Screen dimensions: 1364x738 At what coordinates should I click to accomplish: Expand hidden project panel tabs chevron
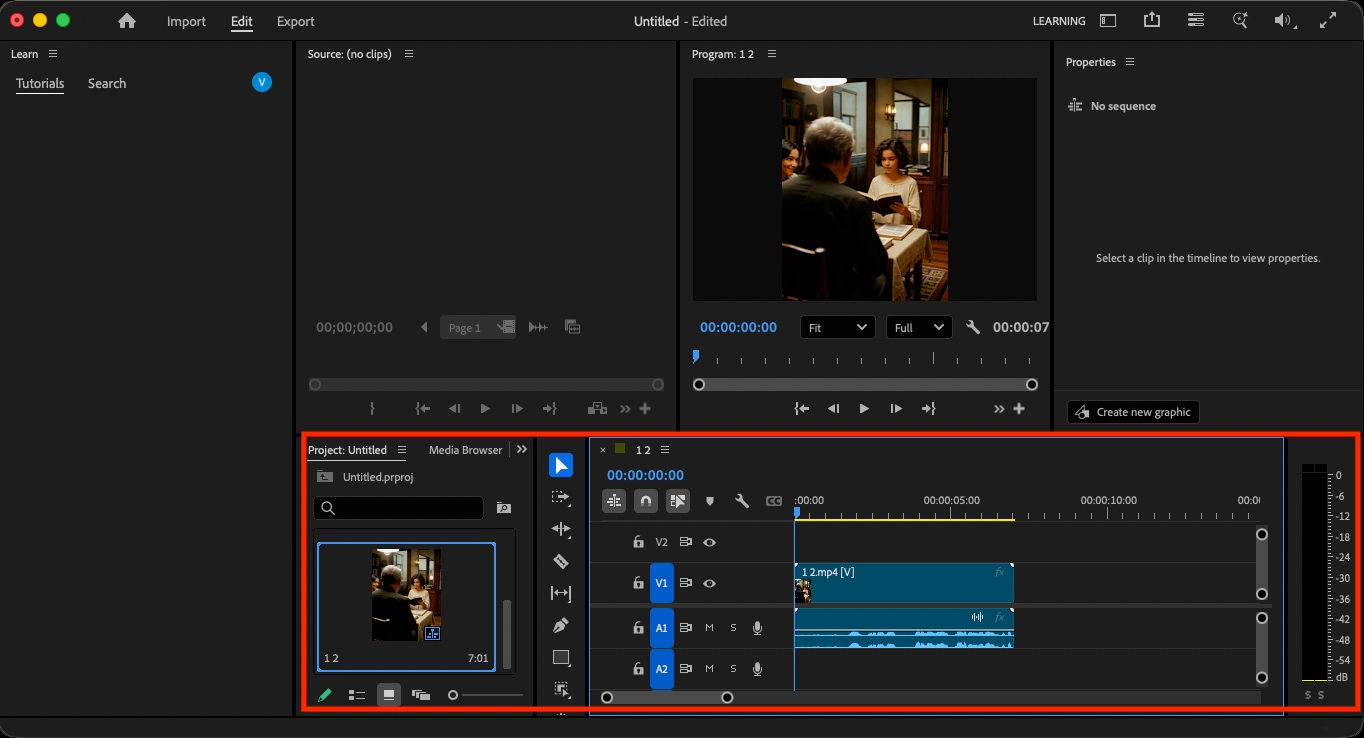pos(522,450)
